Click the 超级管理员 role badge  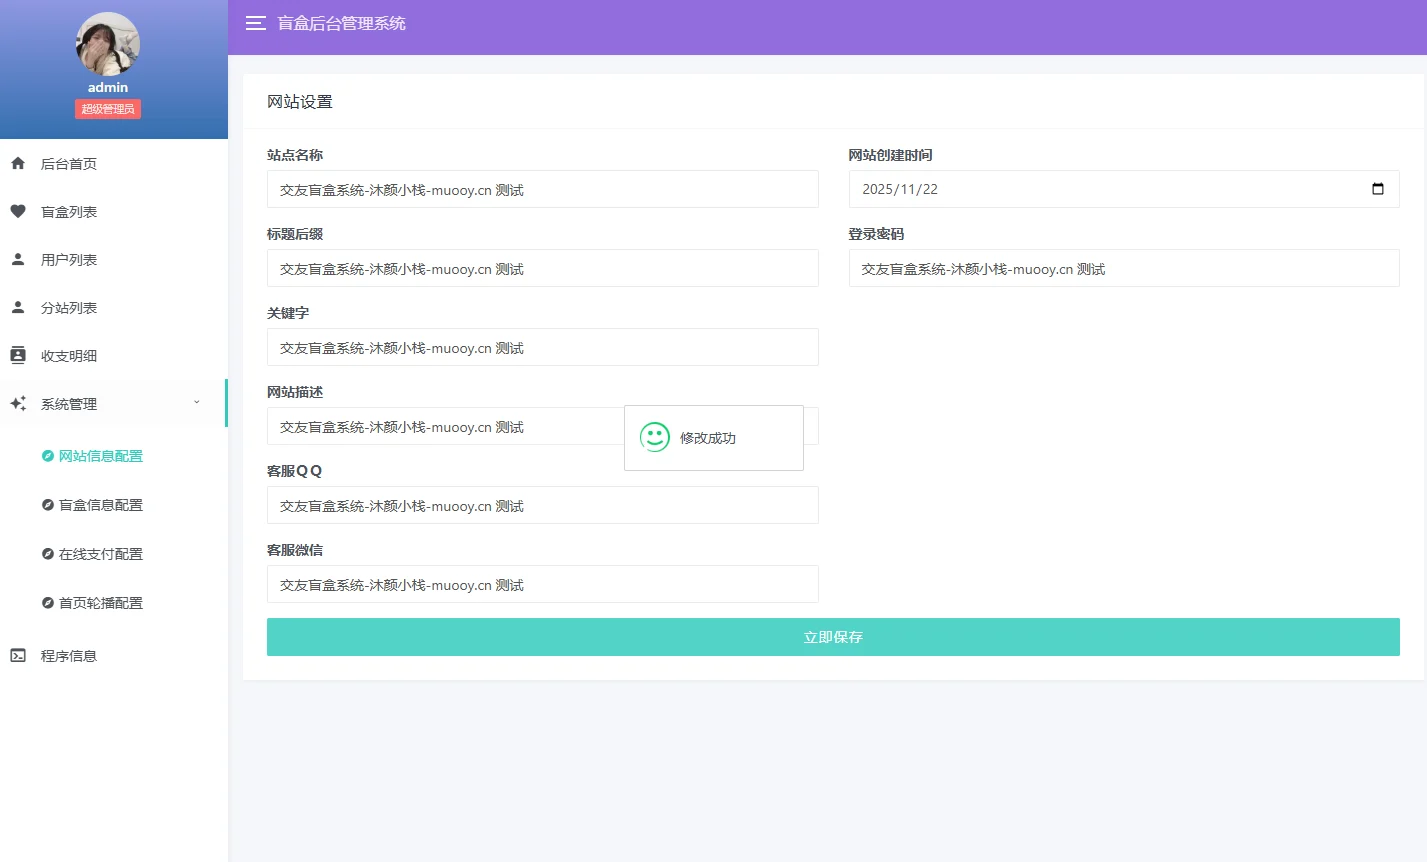click(x=108, y=109)
